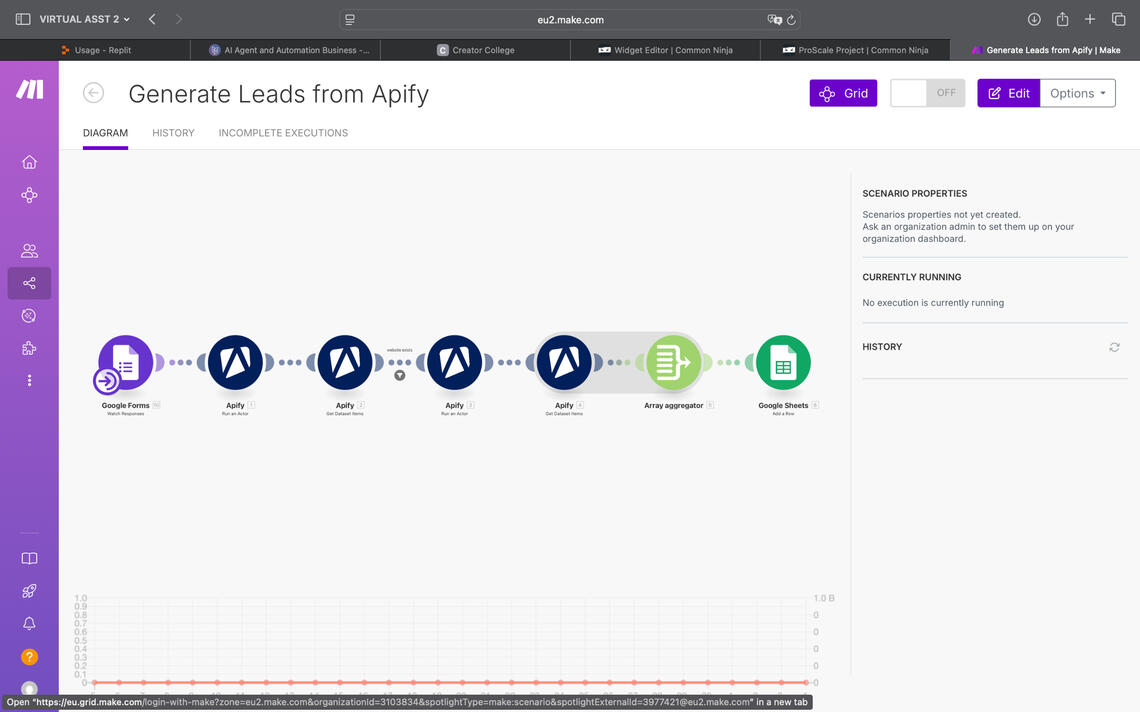Switch to the INCOMPLETE EXECUTIONS tab
The image size is (1140, 712).
[x=283, y=133]
